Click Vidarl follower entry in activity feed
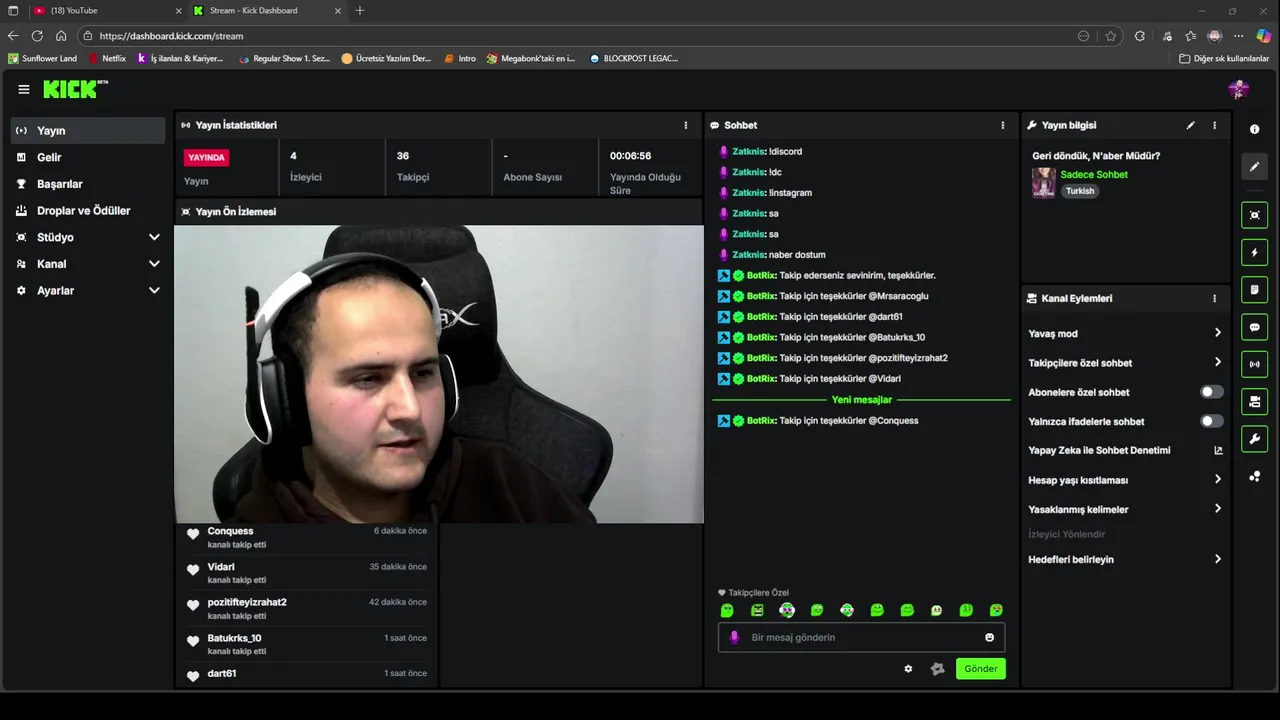This screenshot has width=1280, height=720. 307,573
